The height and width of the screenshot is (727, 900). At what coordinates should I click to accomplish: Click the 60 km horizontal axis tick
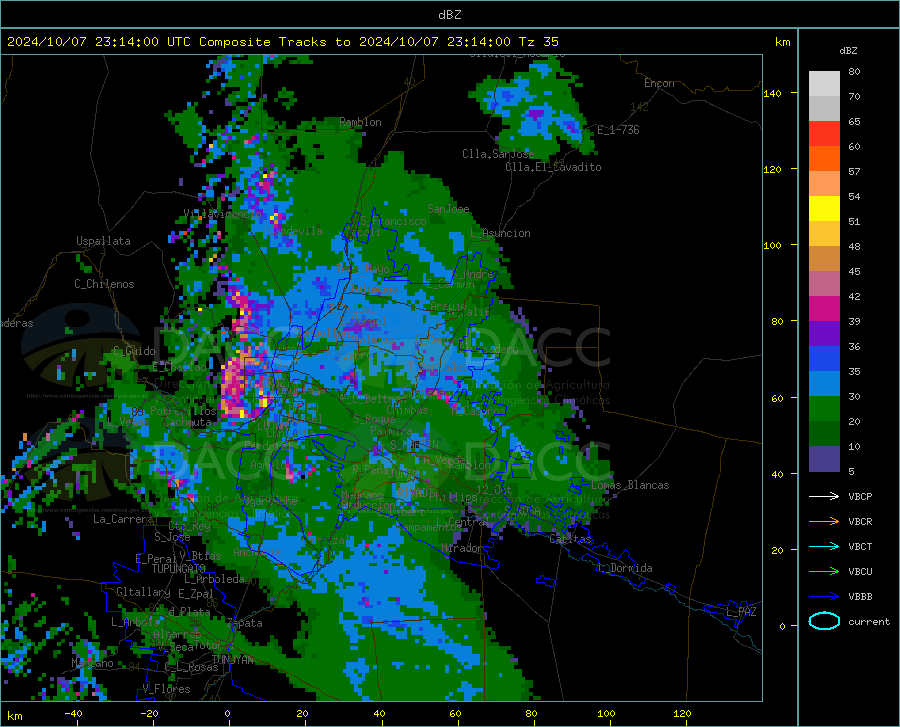pos(455,713)
